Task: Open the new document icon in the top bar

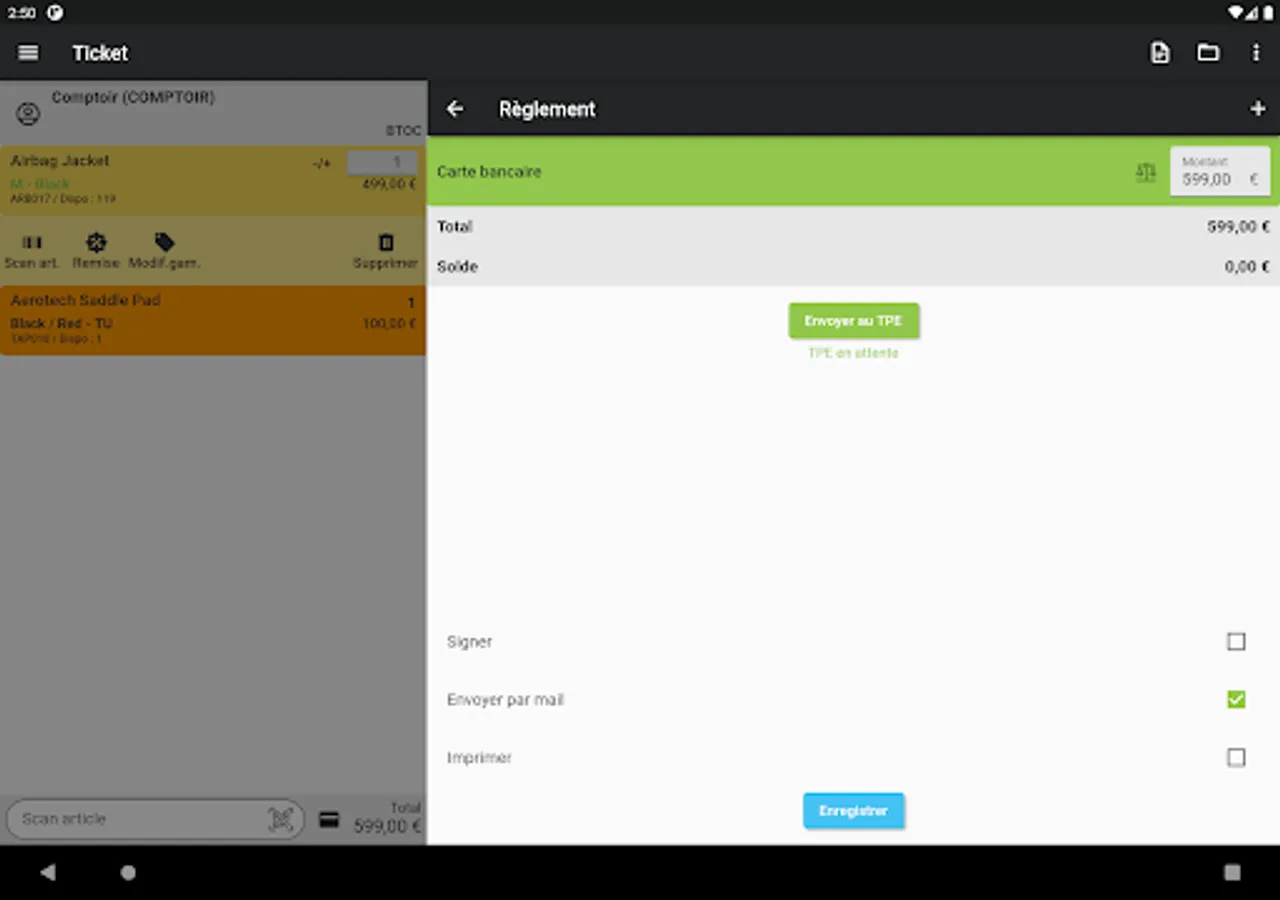Action: coord(1160,53)
